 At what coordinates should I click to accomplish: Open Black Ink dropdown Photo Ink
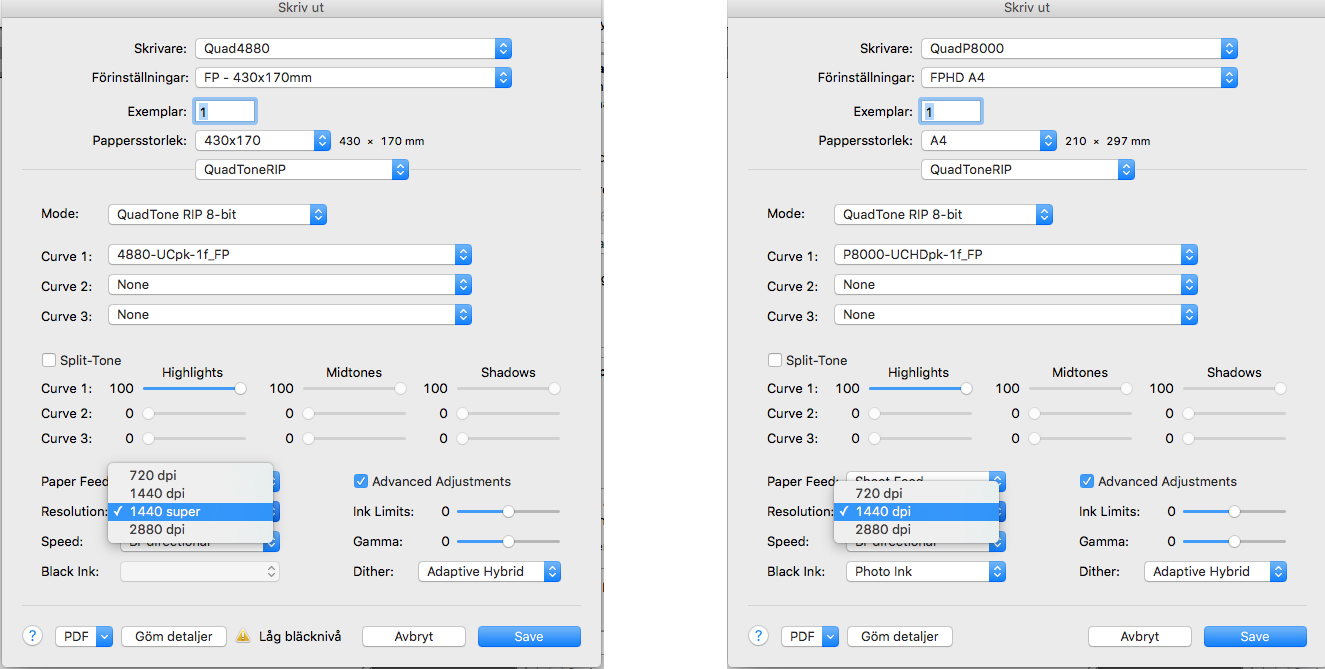point(926,572)
